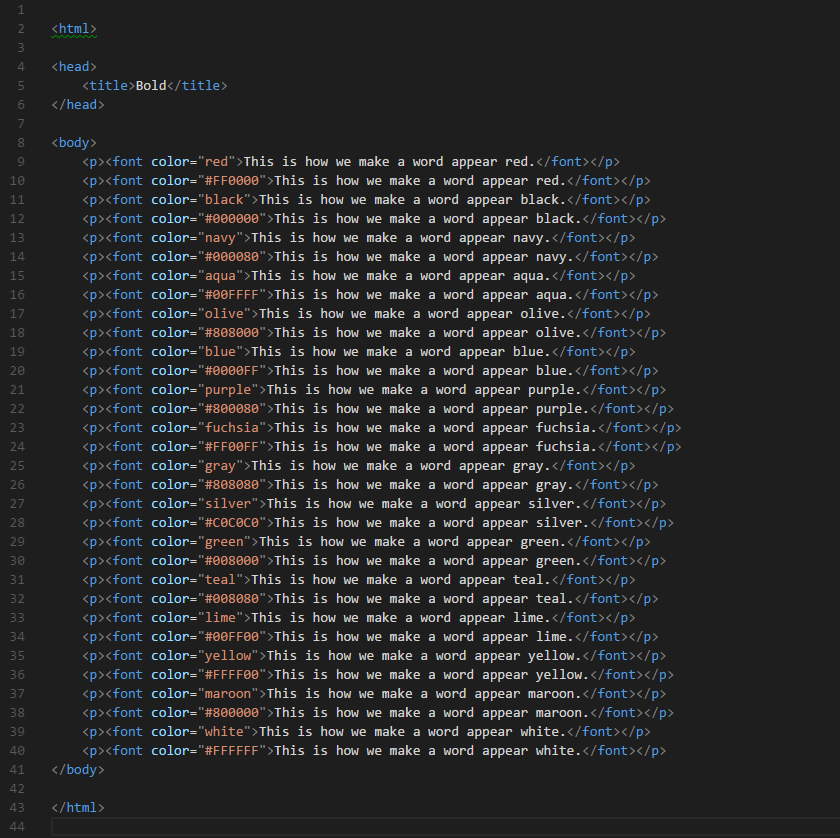The height and width of the screenshot is (838, 840).
Task: Click line number 31 in the gutter
Action: (x=17, y=580)
